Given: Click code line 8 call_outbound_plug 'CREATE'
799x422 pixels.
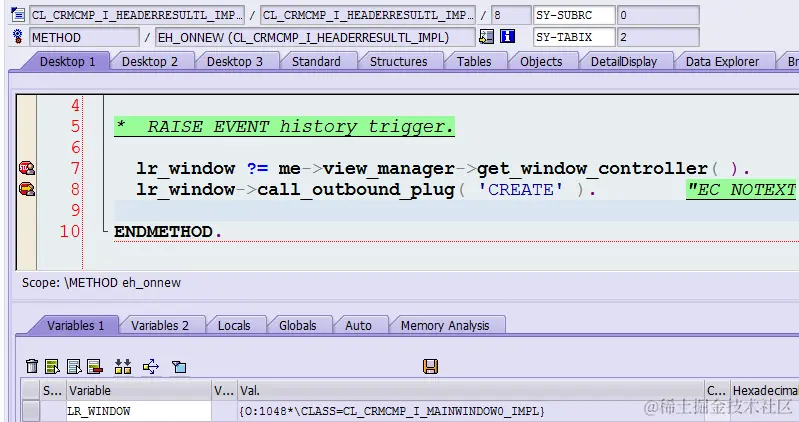Looking at the screenshot, I should tap(365, 190).
